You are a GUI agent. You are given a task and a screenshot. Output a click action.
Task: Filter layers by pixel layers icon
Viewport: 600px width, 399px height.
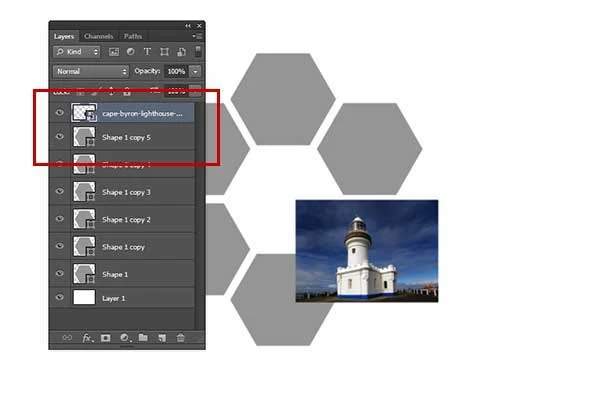tap(114, 52)
